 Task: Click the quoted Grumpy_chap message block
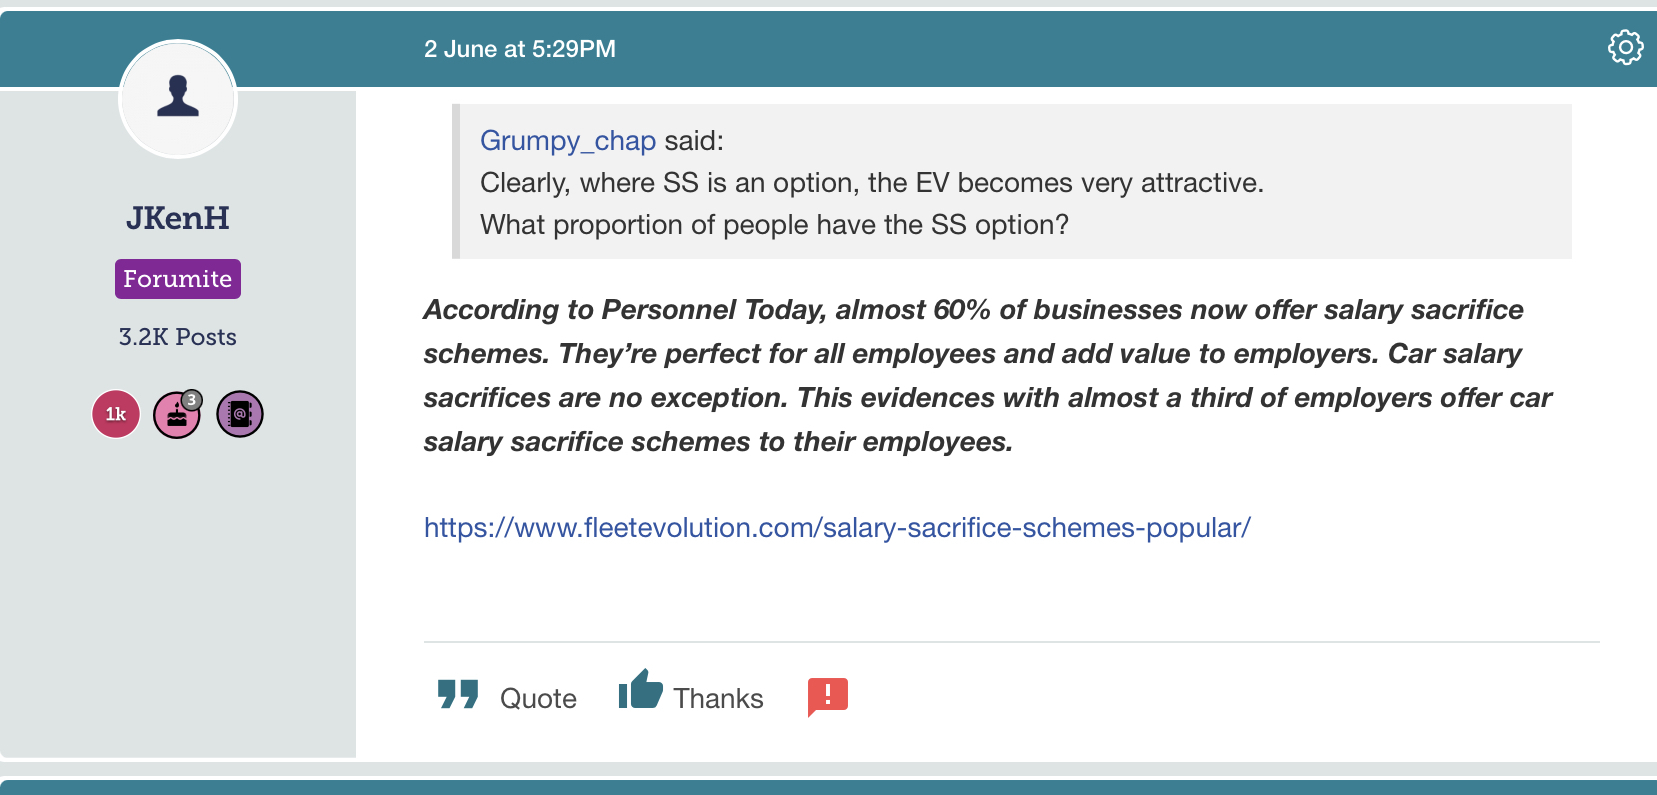click(1012, 182)
